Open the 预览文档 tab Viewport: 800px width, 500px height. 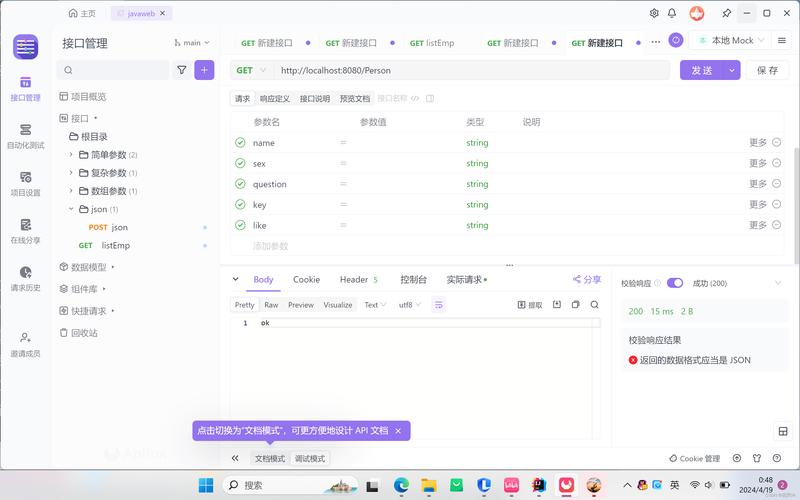tap(355, 98)
